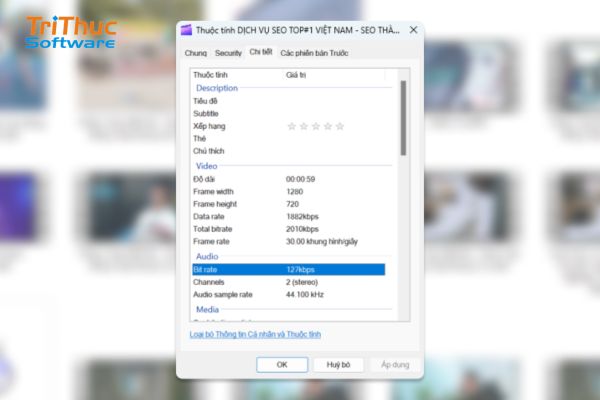The image size is (600, 400).
Task: Click the Áp dụng button
Action: (395, 364)
